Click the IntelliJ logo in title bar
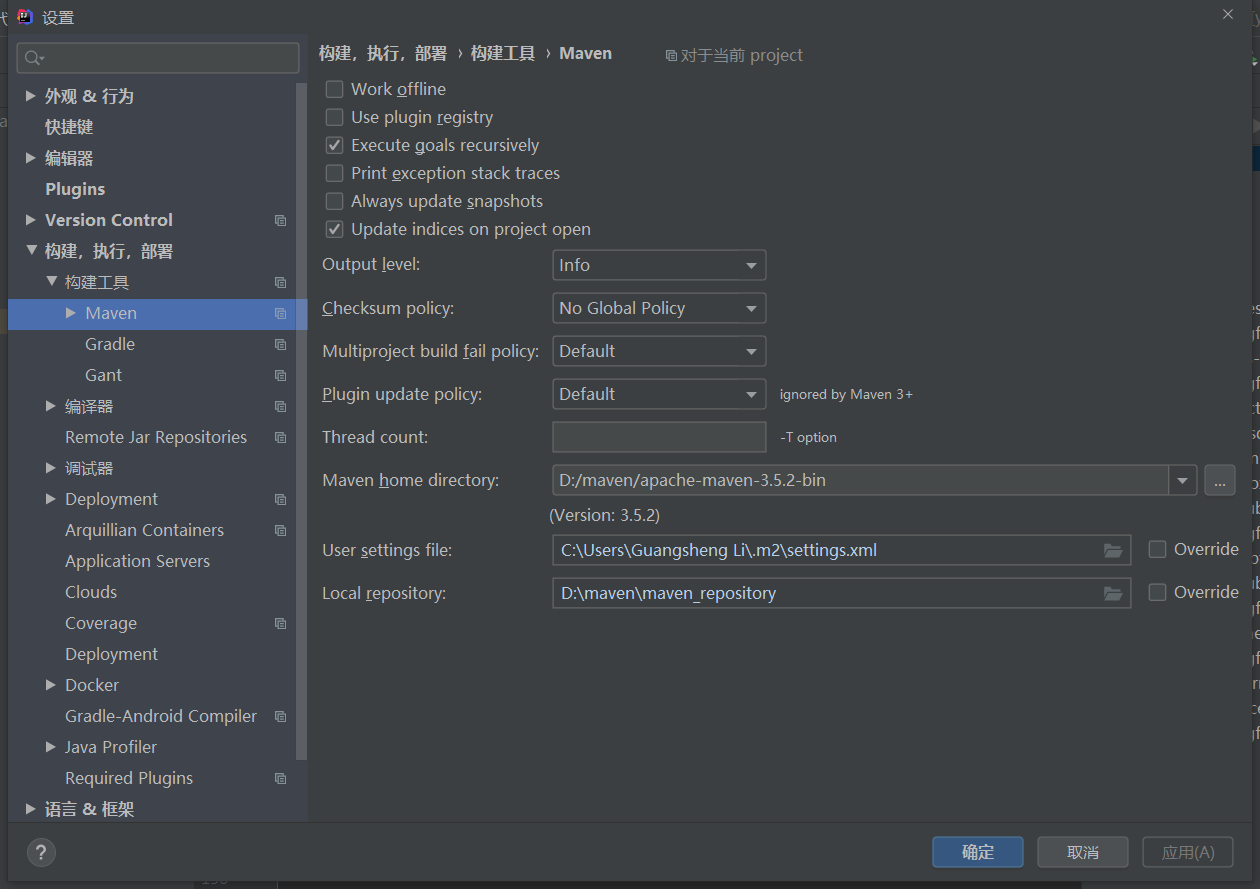The image size is (1260, 889). coord(25,16)
